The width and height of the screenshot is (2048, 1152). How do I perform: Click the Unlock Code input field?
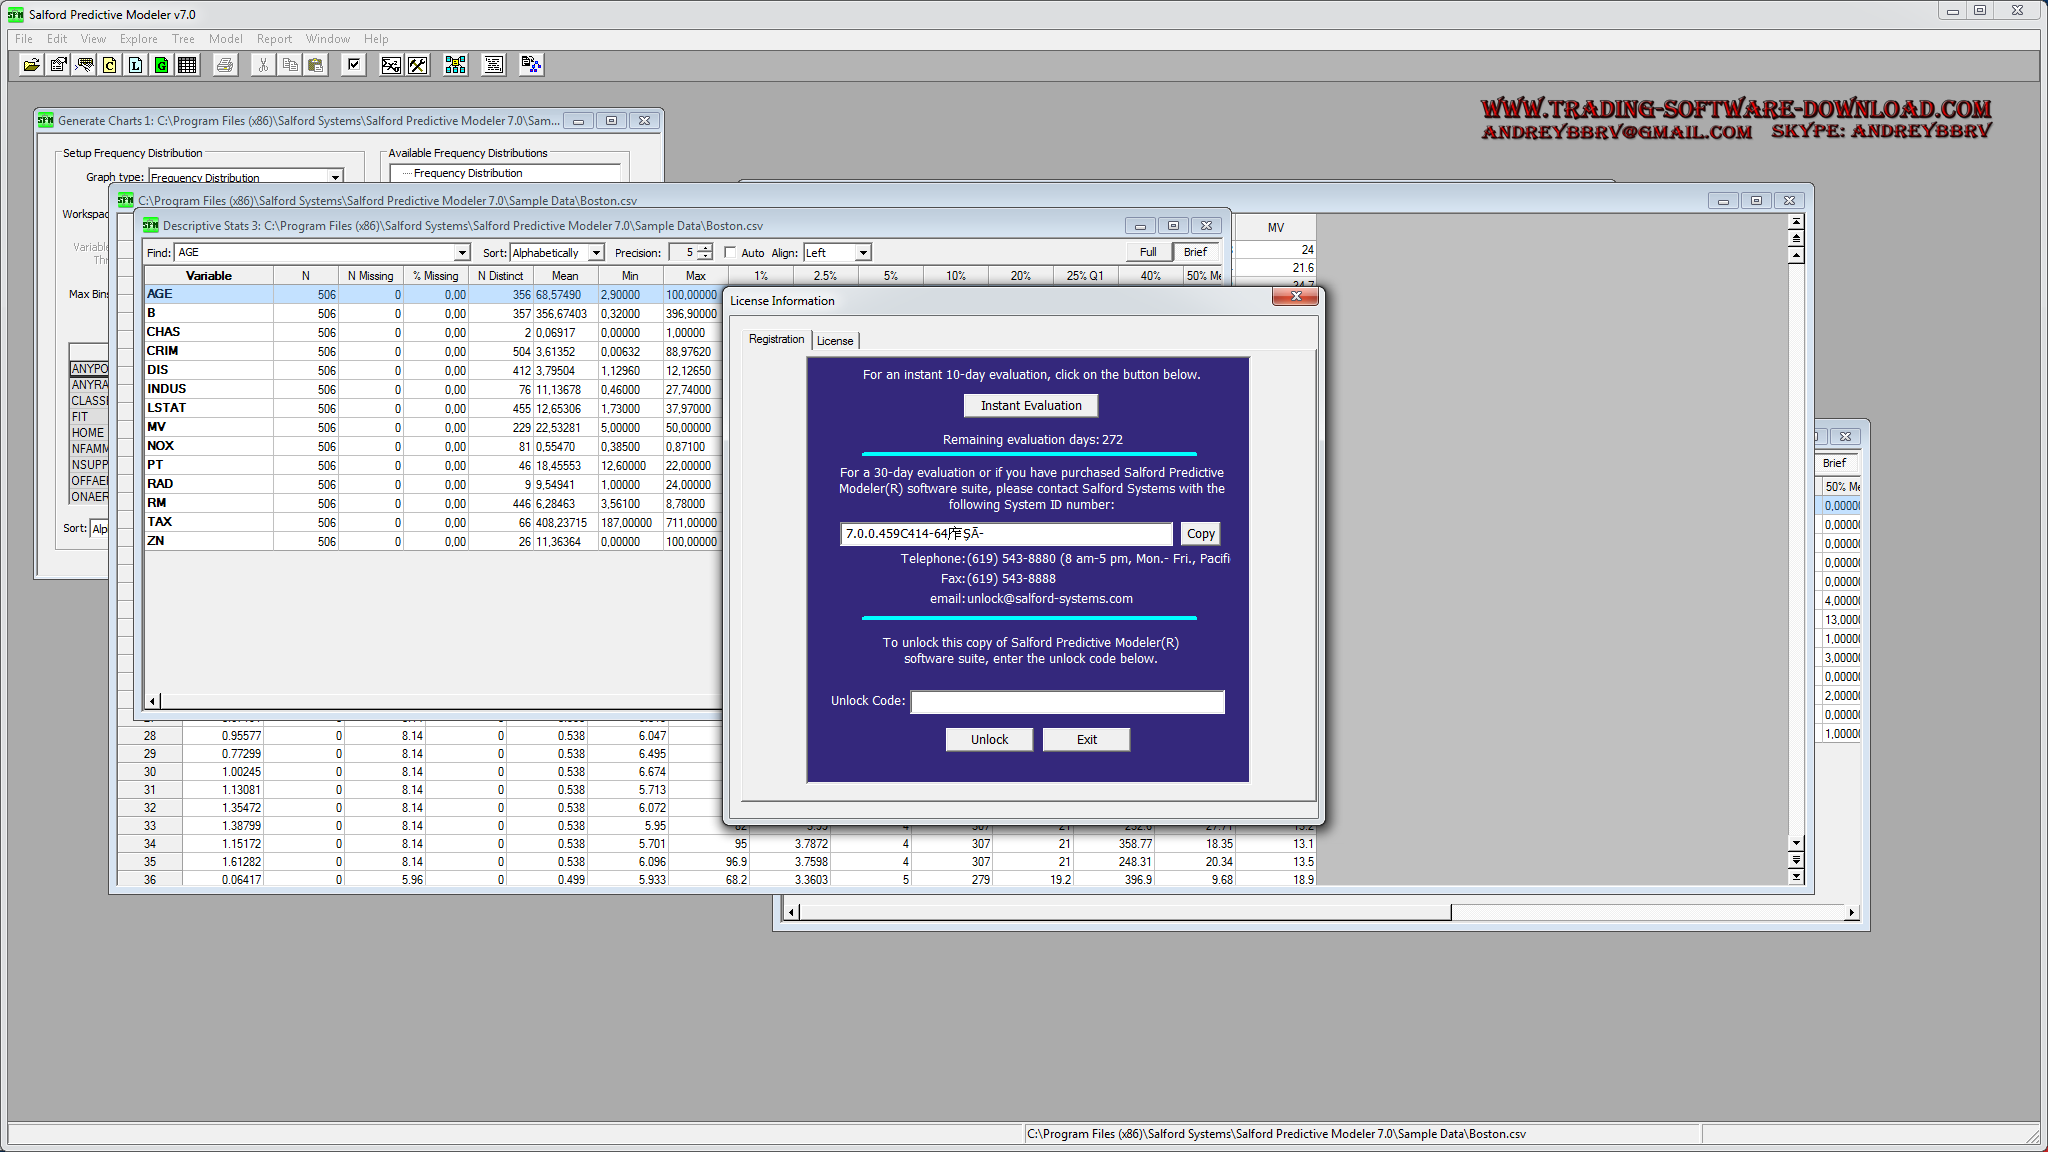(1066, 702)
